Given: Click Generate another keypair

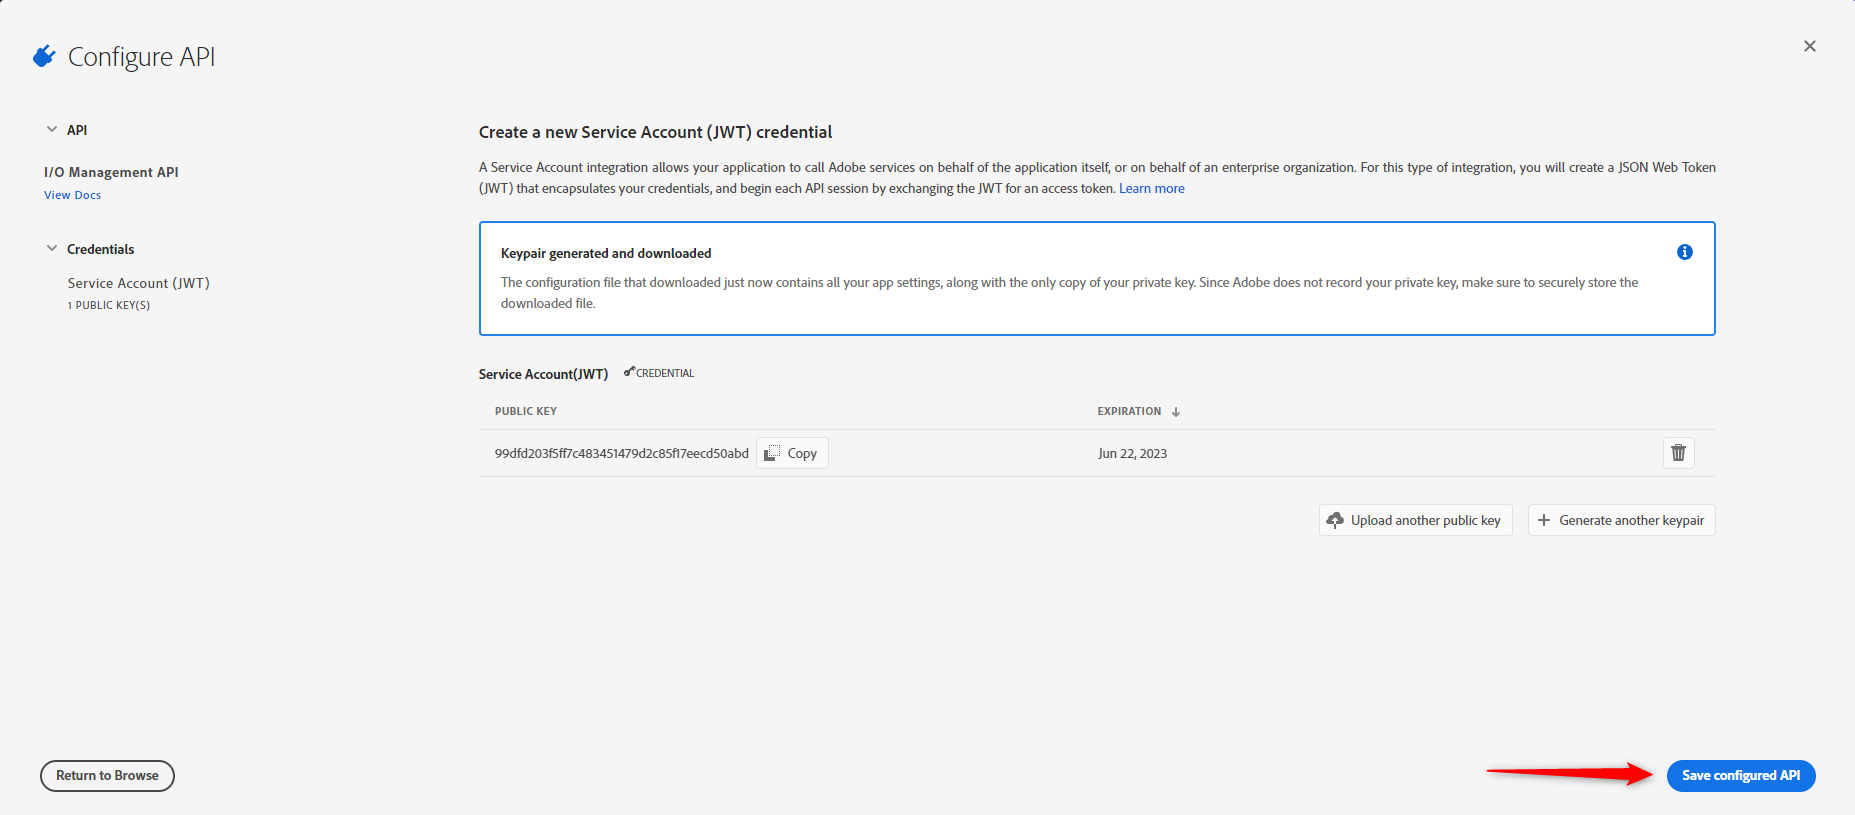Looking at the screenshot, I should pyautogui.click(x=1622, y=520).
